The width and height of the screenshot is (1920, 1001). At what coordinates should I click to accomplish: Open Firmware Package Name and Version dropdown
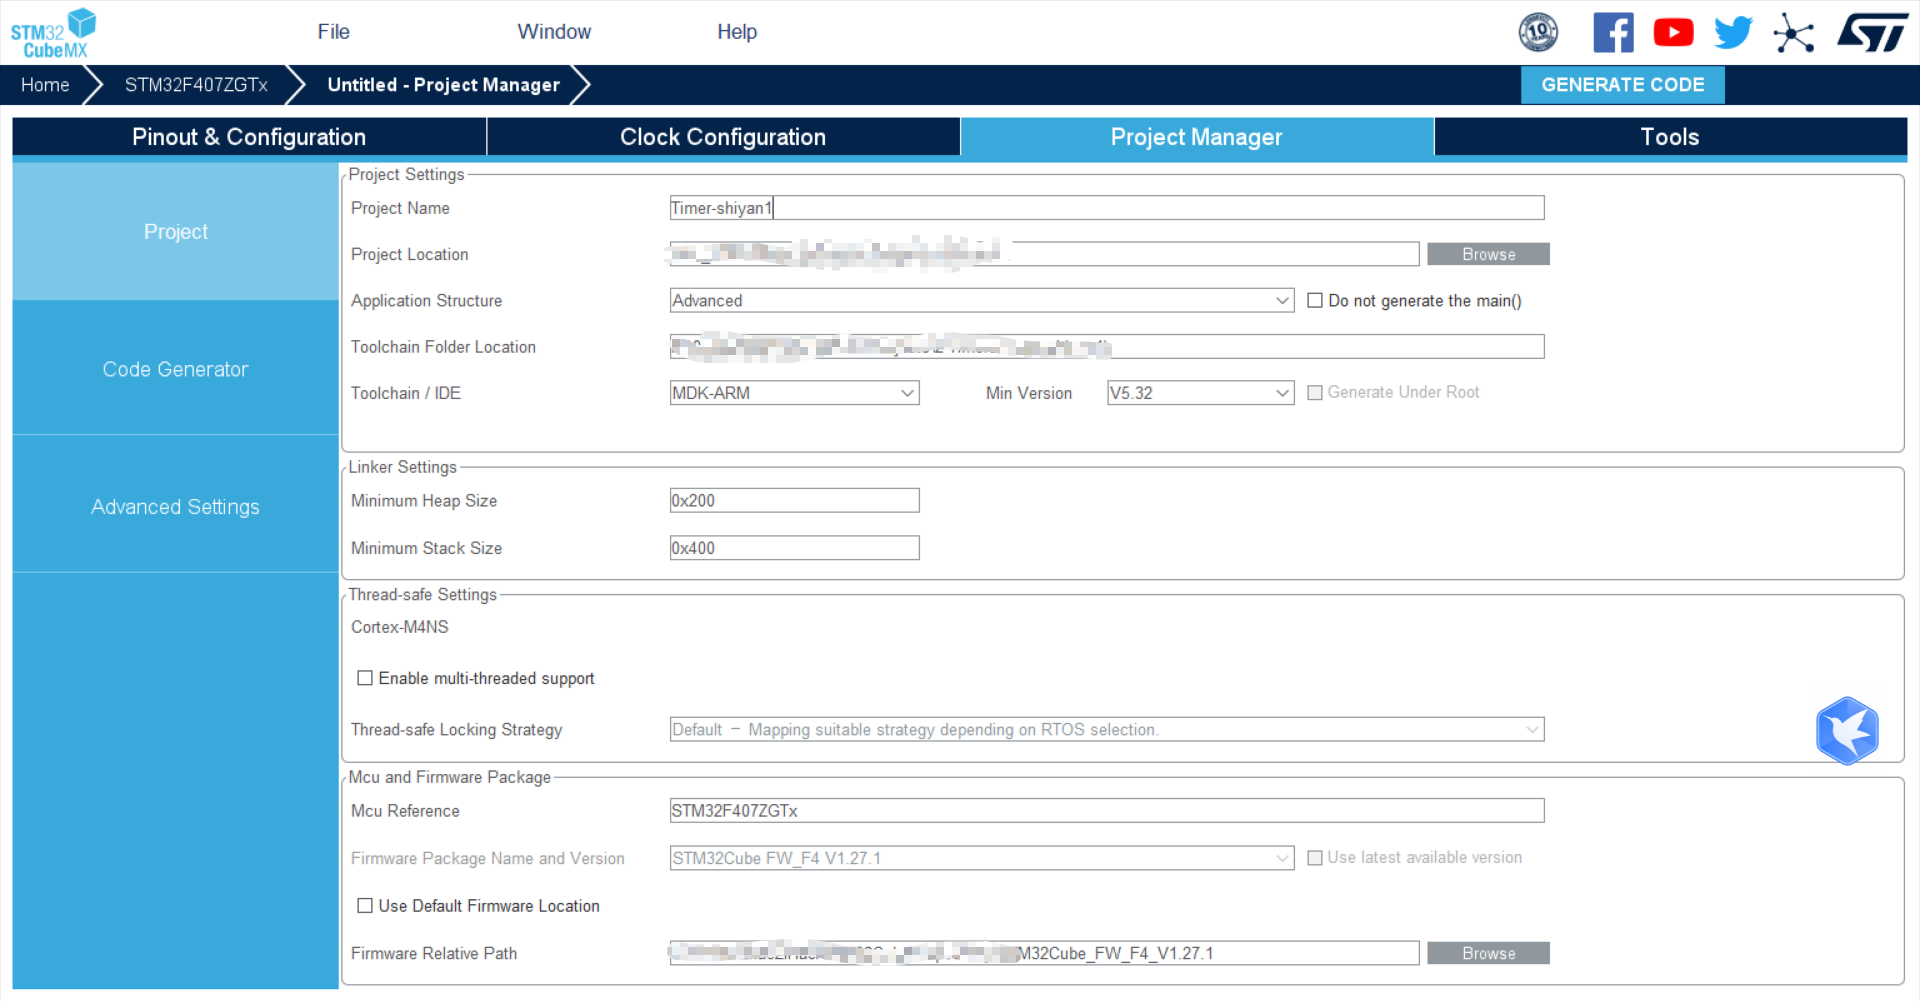982,858
